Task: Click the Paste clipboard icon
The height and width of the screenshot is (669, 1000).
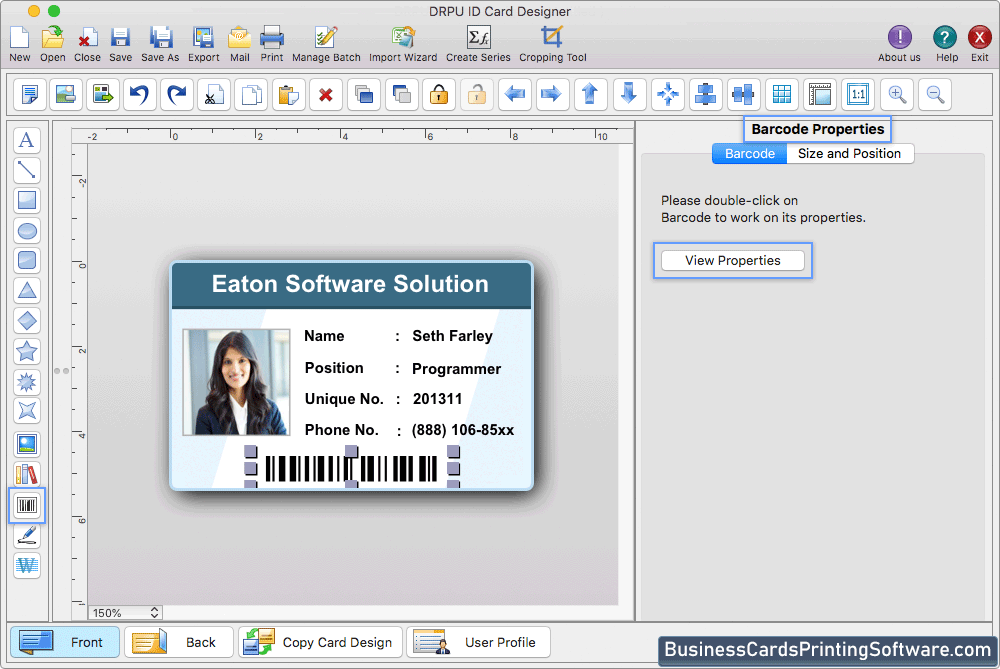Action: (288, 94)
